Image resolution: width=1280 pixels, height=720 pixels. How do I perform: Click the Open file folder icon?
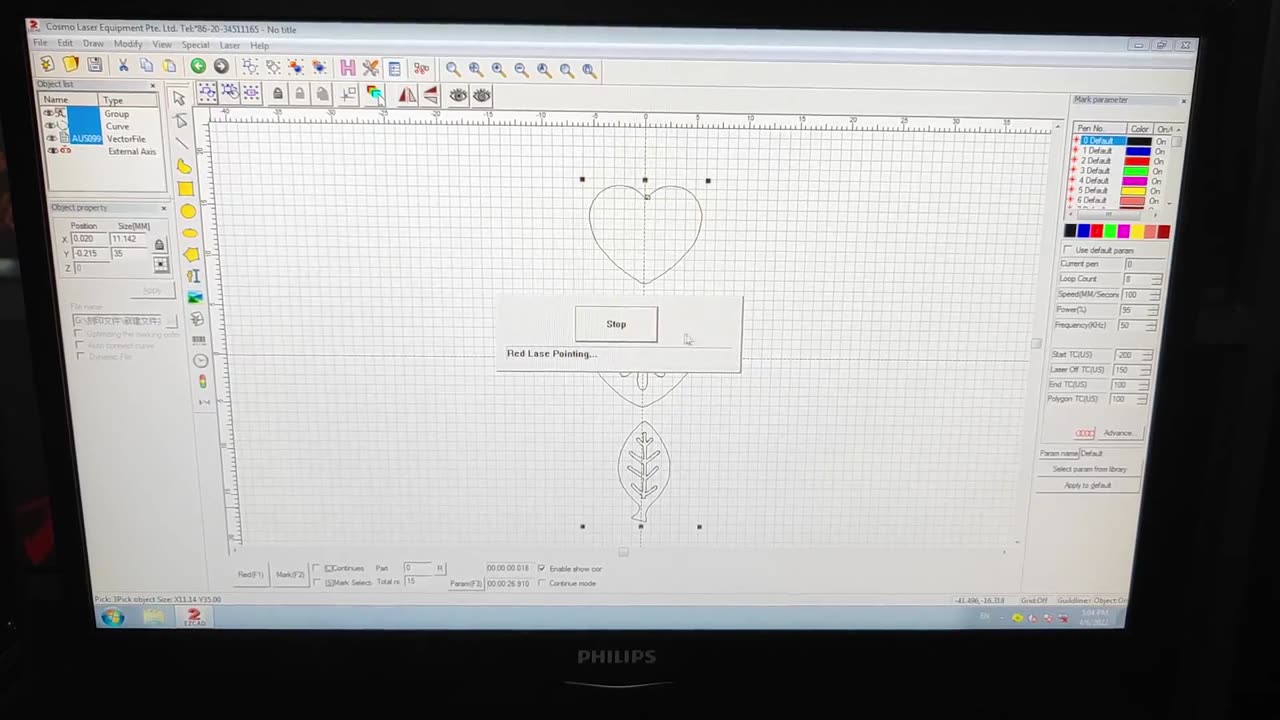pos(70,65)
